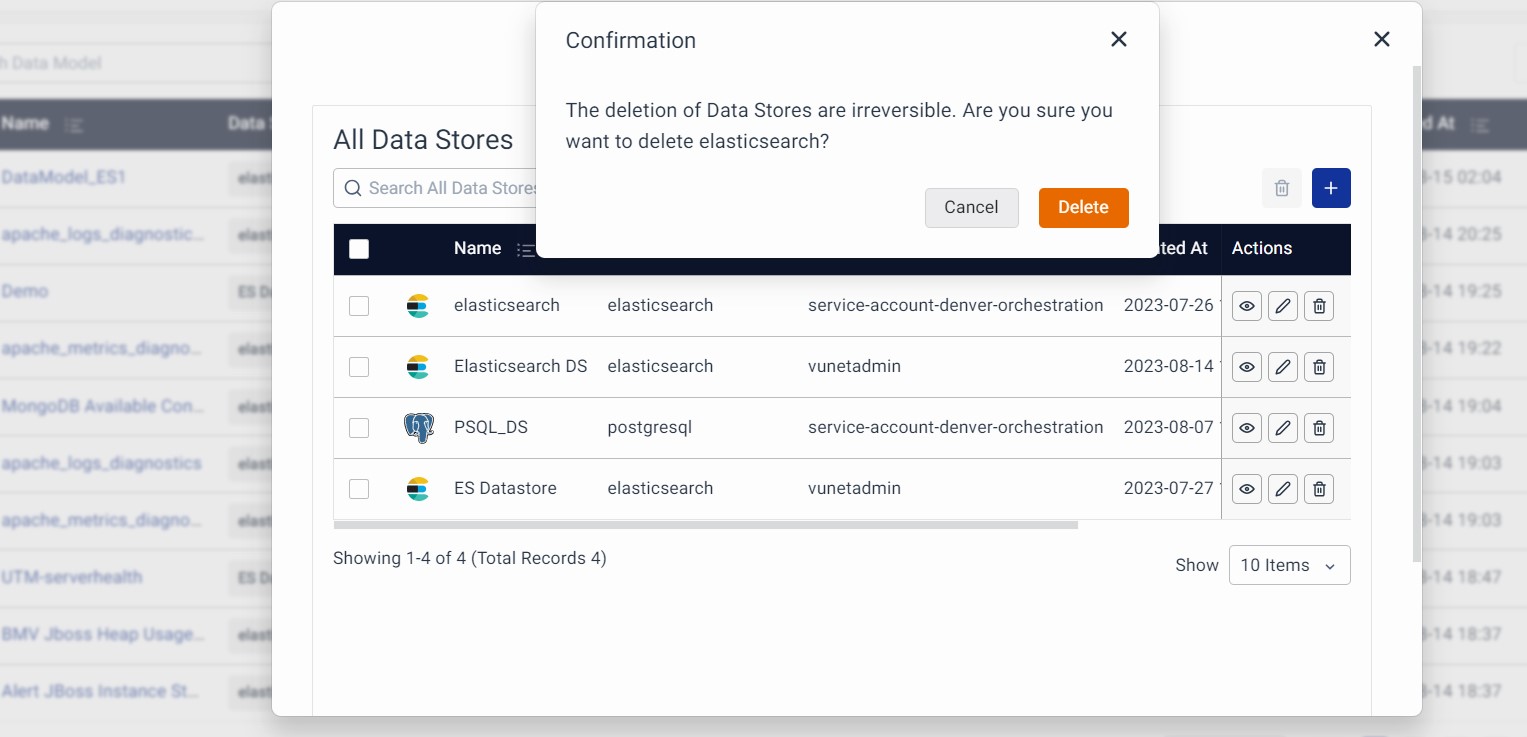This screenshot has height=737, width=1527.
Task: Click the edit pencil icon for elasticsearch row
Action: (x=1283, y=306)
